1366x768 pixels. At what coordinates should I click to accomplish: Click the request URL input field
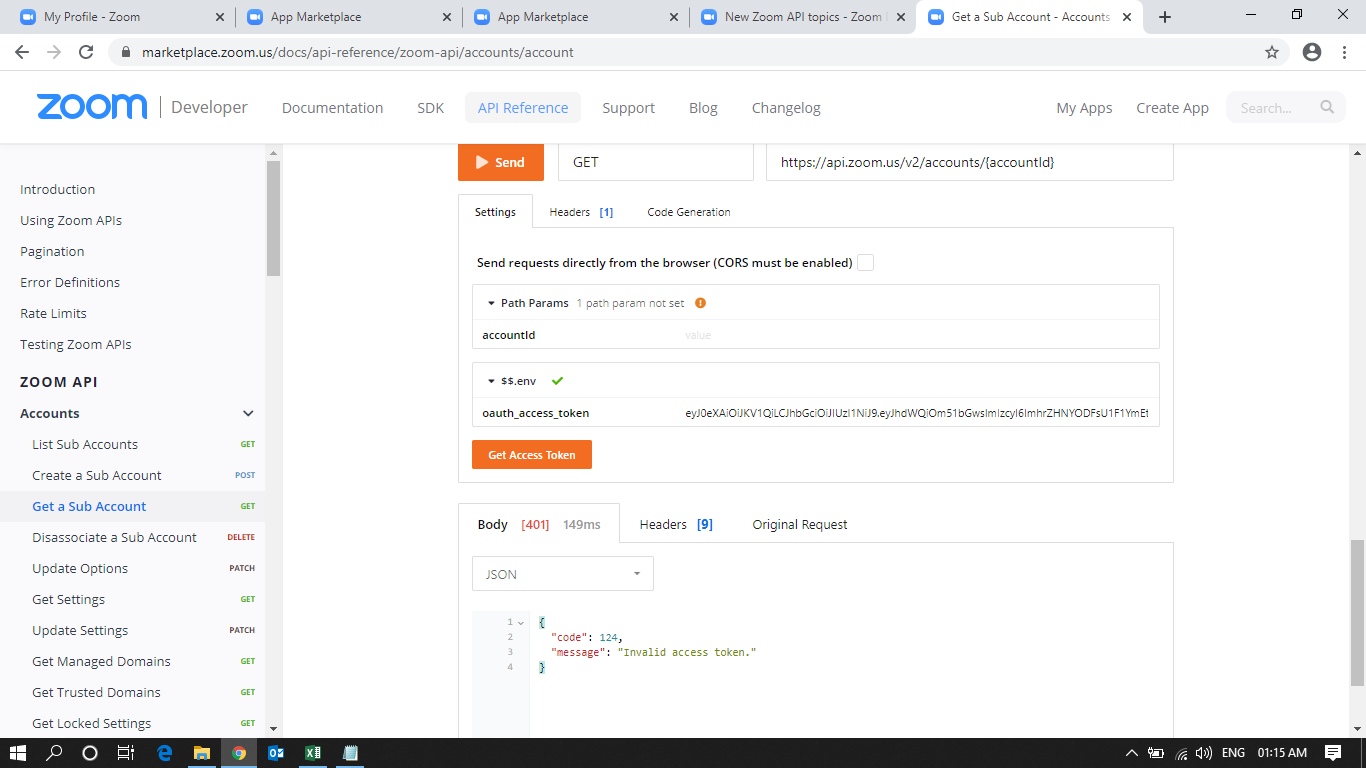tap(970, 162)
